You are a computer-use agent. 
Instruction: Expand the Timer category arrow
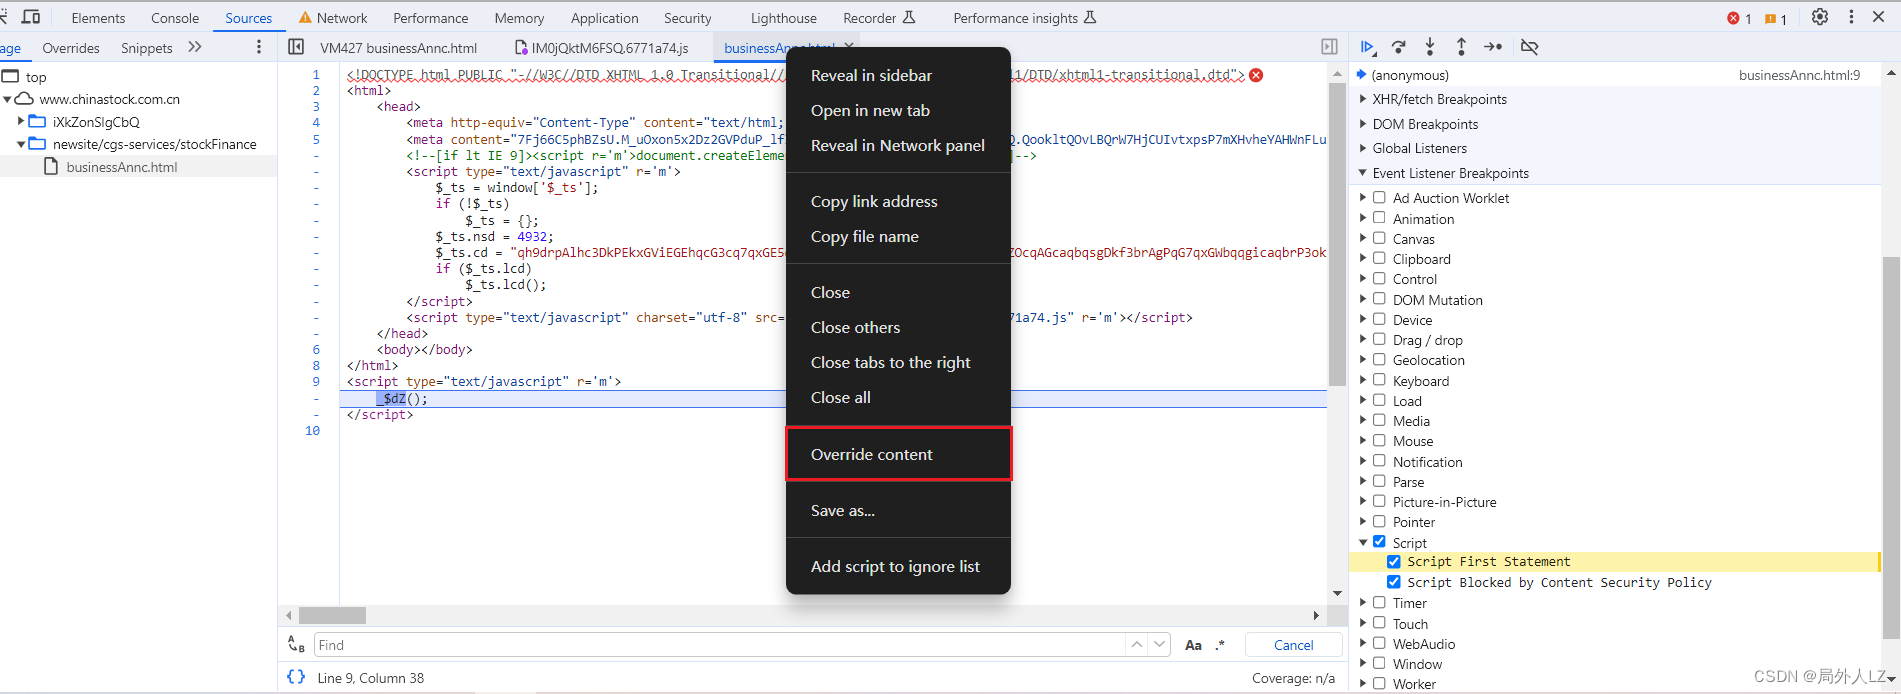pyautogui.click(x=1363, y=603)
